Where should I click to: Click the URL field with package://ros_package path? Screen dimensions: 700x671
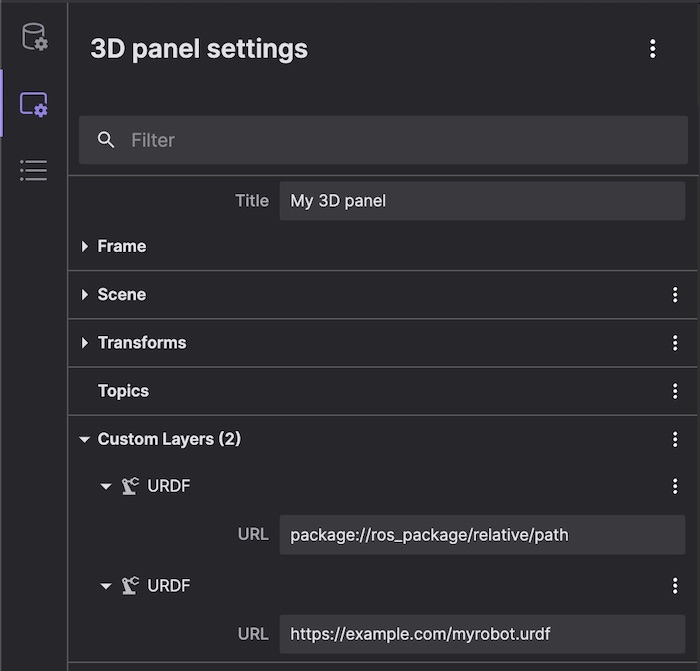pos(482,535)
